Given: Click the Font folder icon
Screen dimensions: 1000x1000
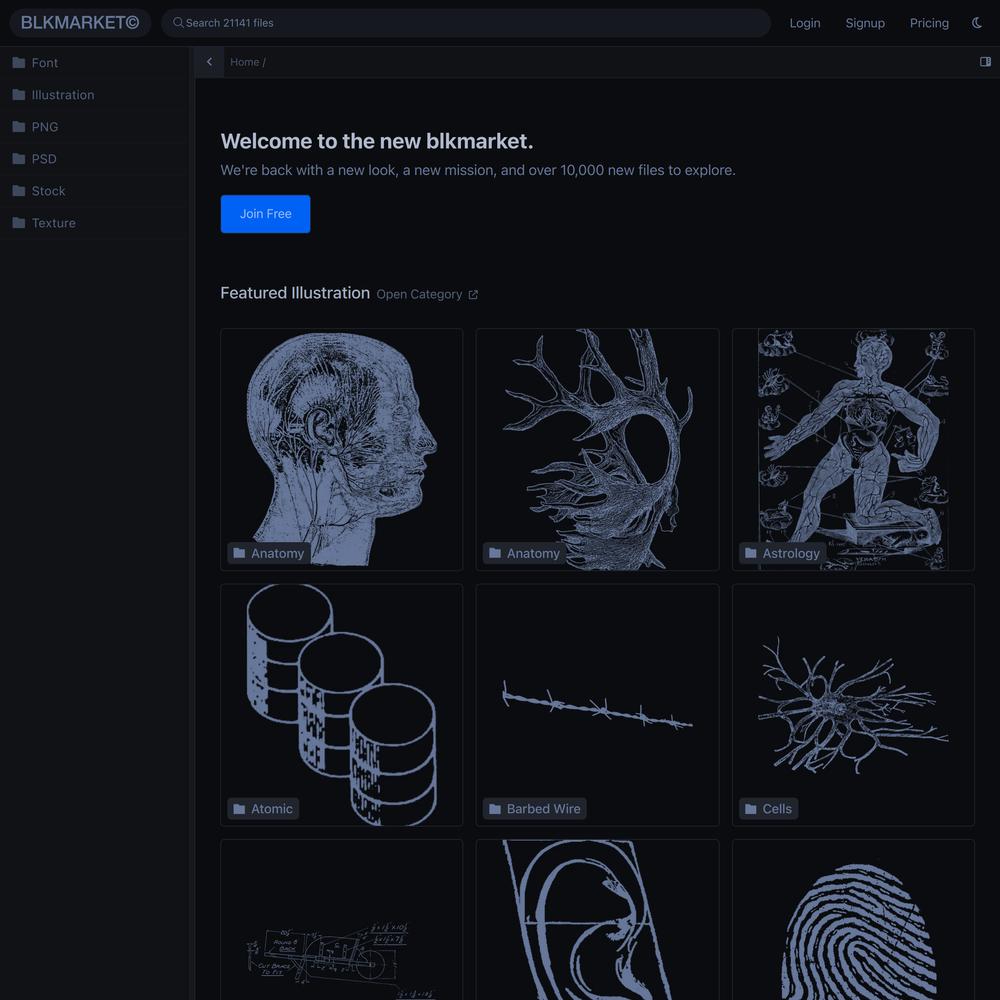Looking at the screenshot, I should tap(19, 62).
